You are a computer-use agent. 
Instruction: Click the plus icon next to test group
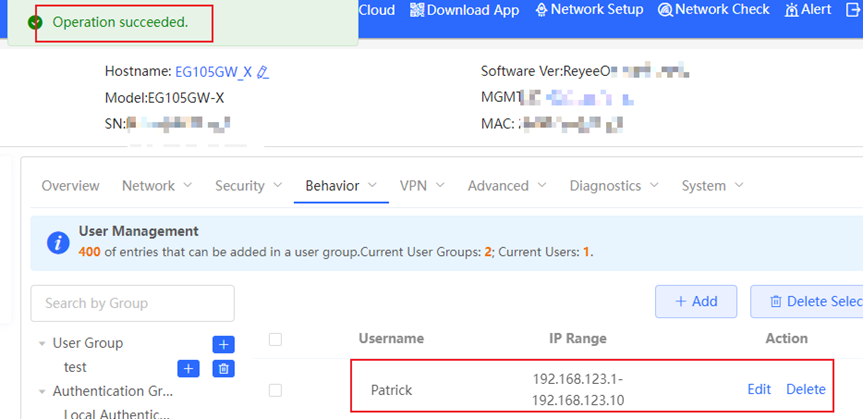(188, 369)
